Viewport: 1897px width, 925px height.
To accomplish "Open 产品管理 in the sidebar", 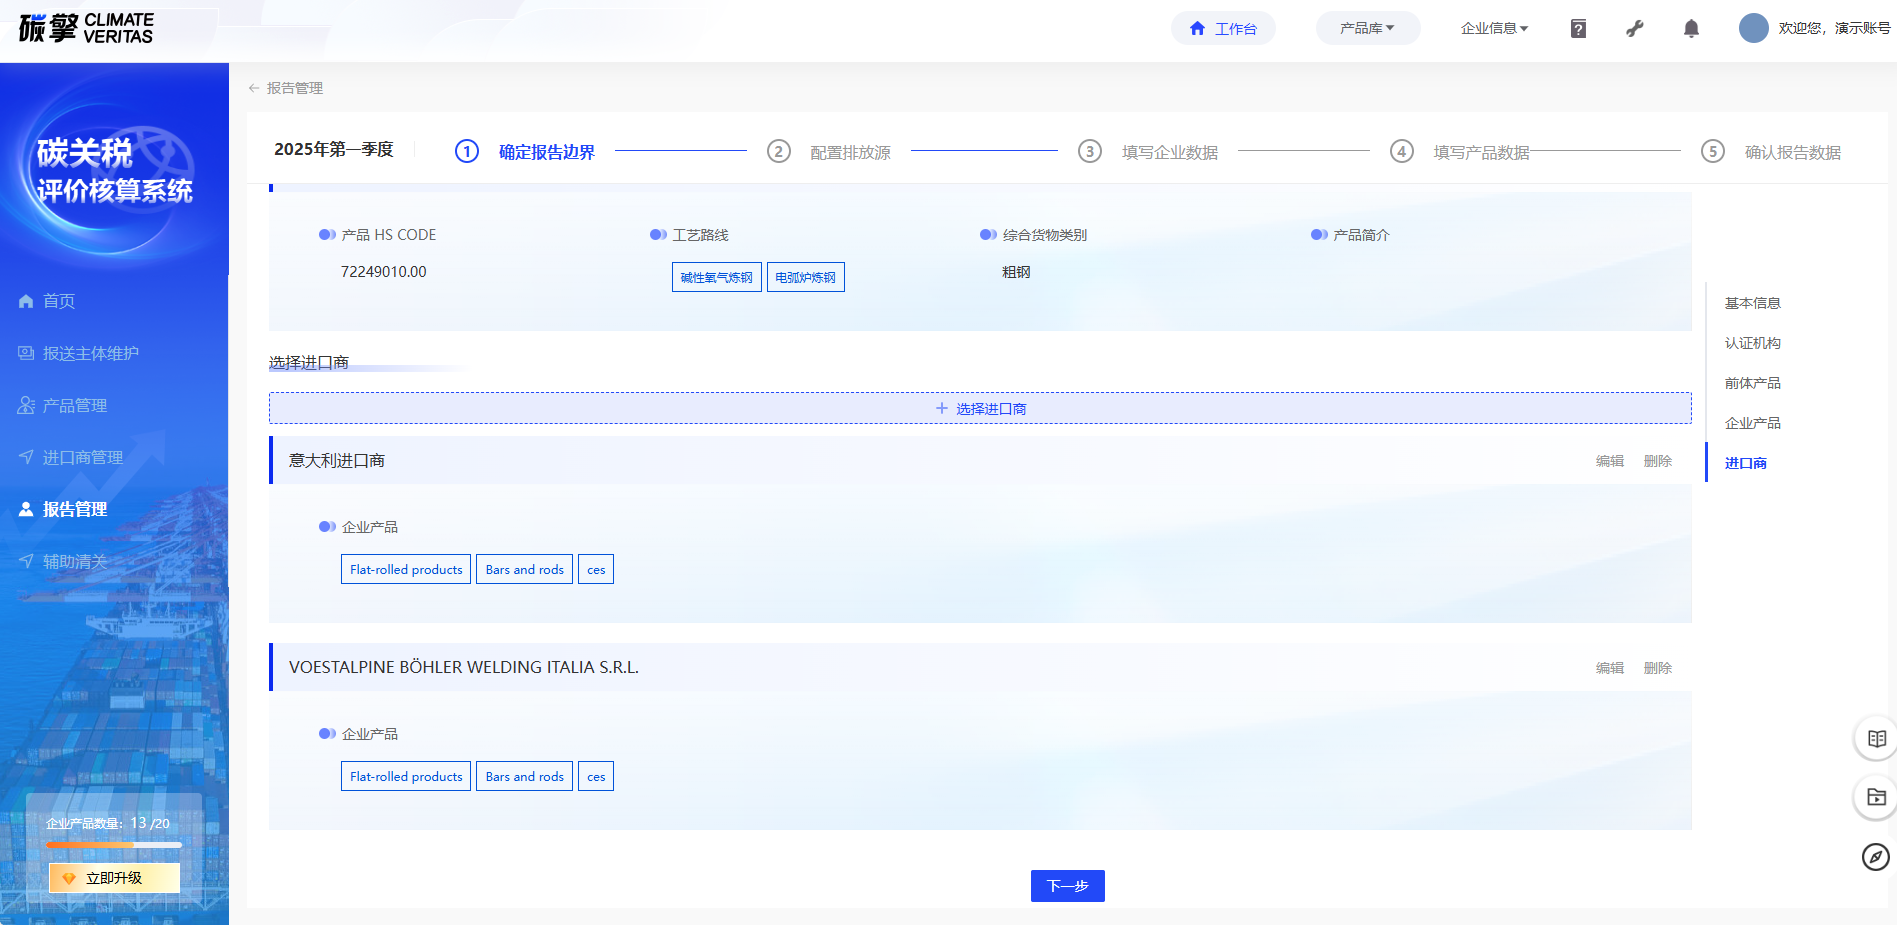I will click(x=74, y=405).
